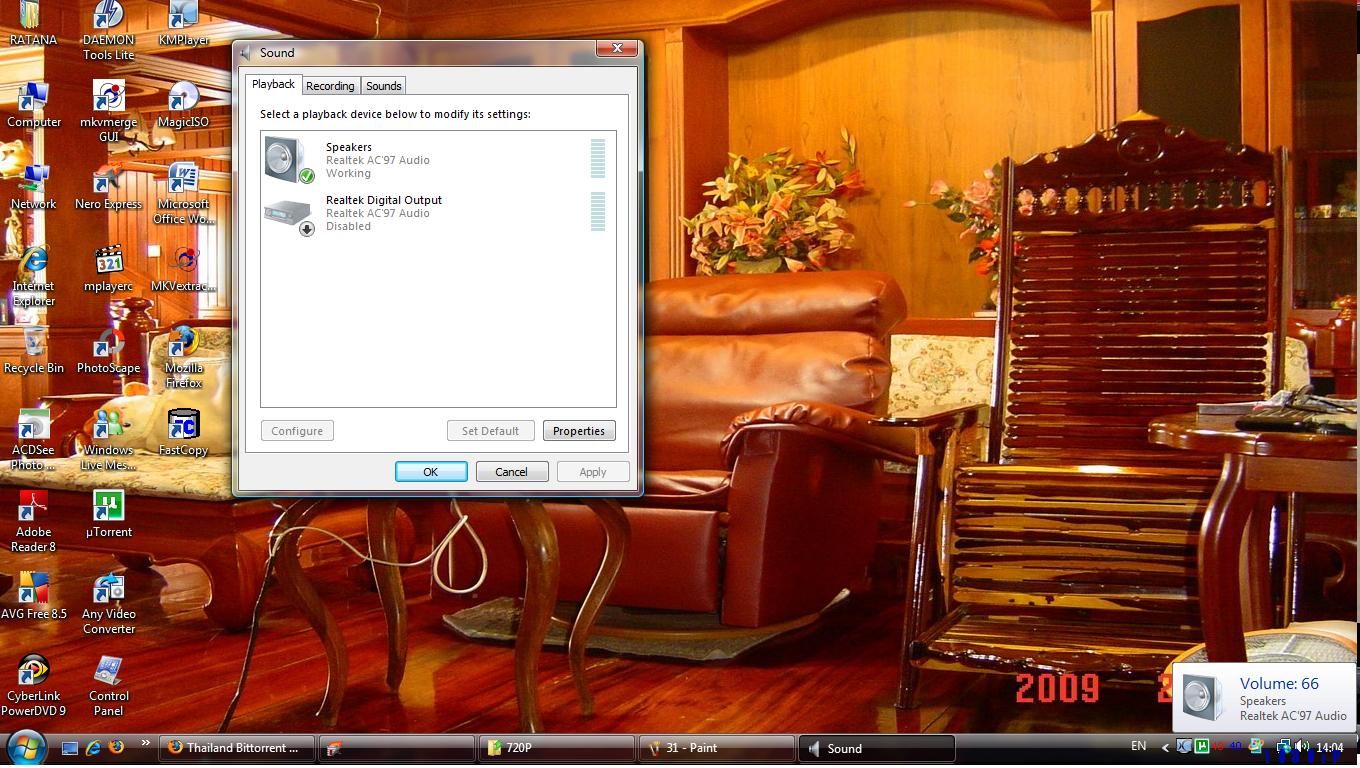The width and height of the screenshot is (1360, 768).
Task: Open Nero Express desktop shortcut
Action: pos(109,187)
